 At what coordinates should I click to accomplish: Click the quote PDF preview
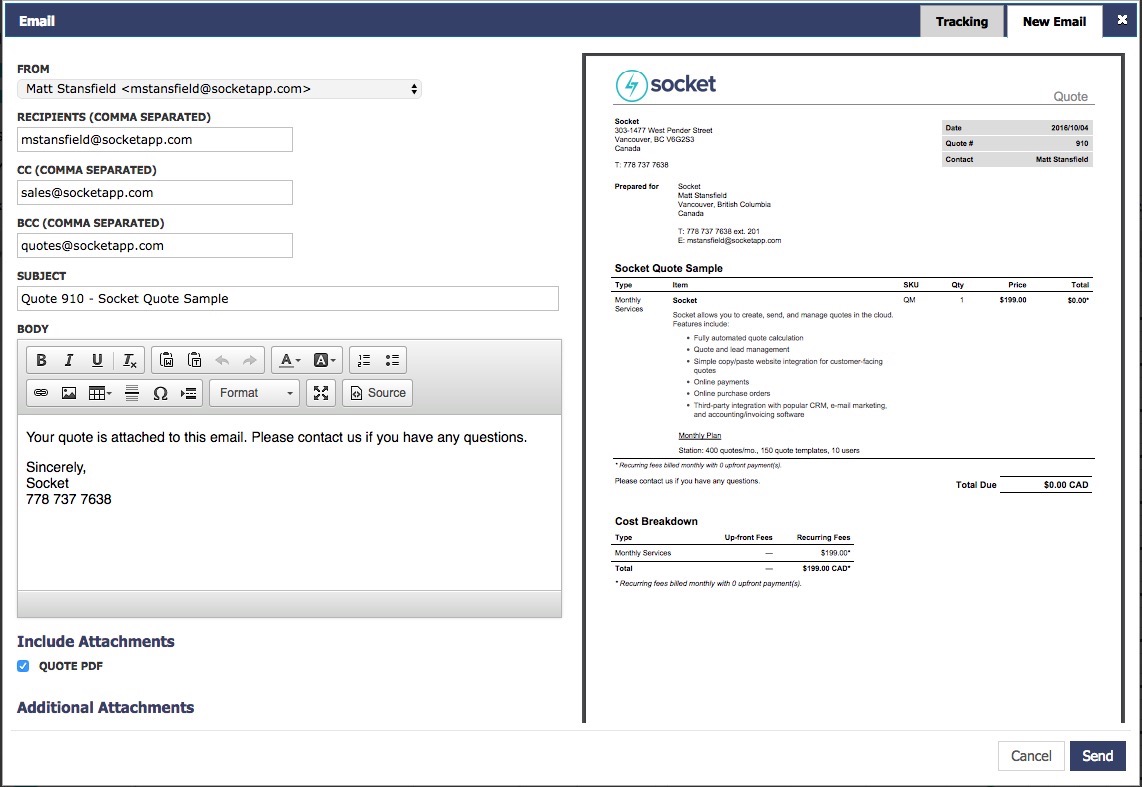pyautogui.click(x=854, y=389)
